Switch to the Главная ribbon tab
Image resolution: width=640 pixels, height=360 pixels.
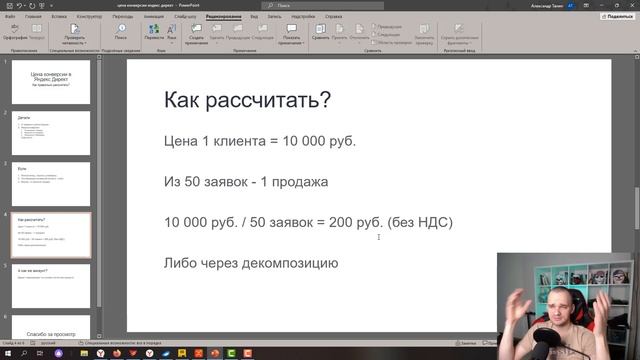tap(33, 17)
